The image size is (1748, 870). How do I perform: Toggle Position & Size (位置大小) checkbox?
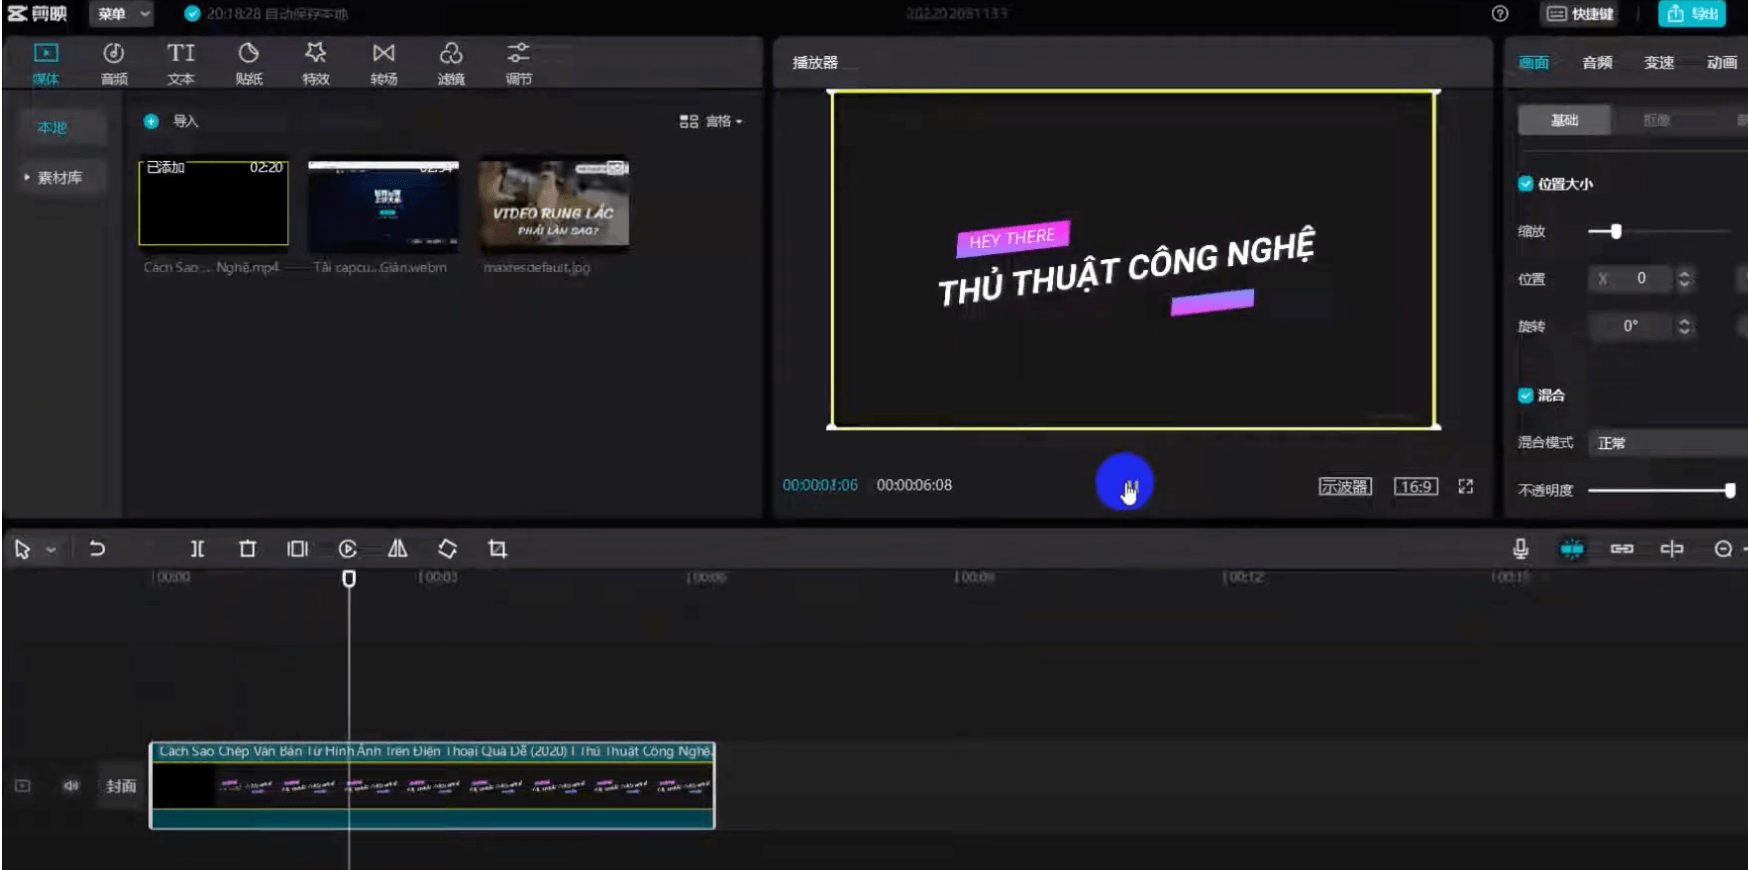click(1525, 183)
